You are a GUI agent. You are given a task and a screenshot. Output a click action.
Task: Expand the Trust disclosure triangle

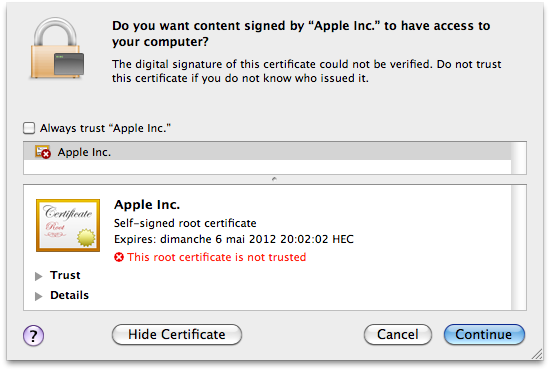39,276
